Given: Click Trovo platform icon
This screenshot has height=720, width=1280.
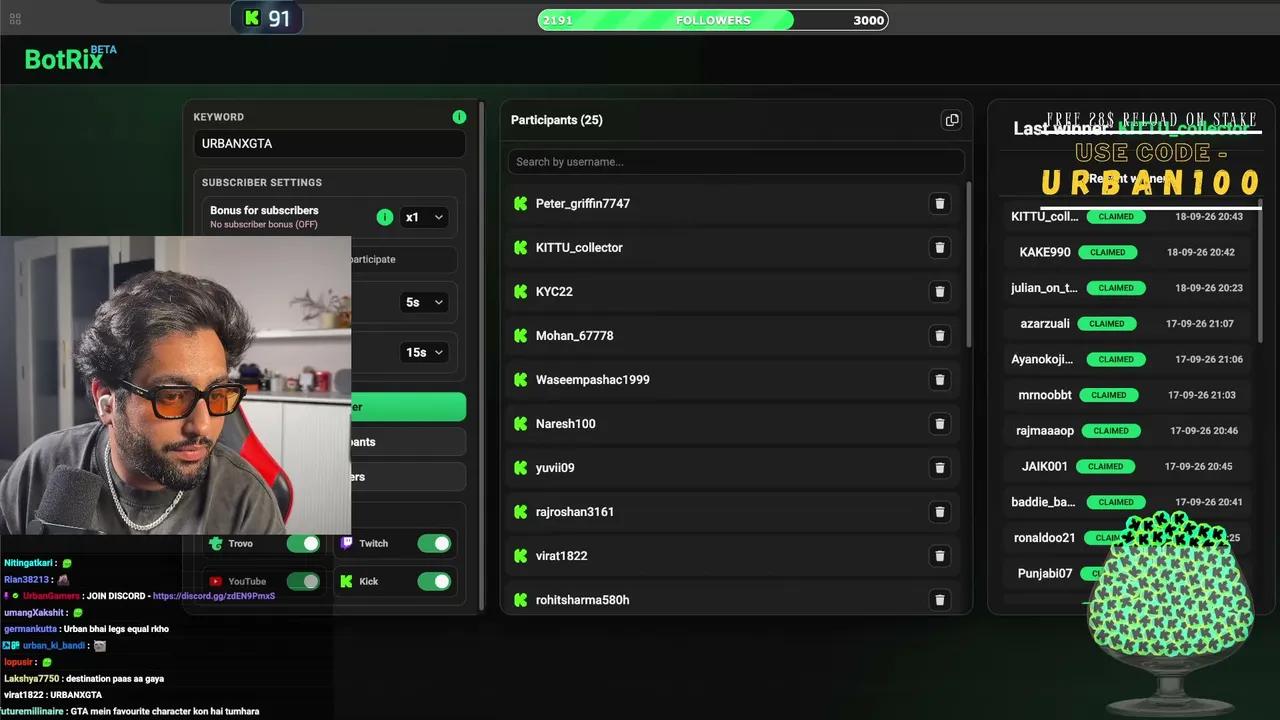Looking at the screenshot, I should click(215, 543).
